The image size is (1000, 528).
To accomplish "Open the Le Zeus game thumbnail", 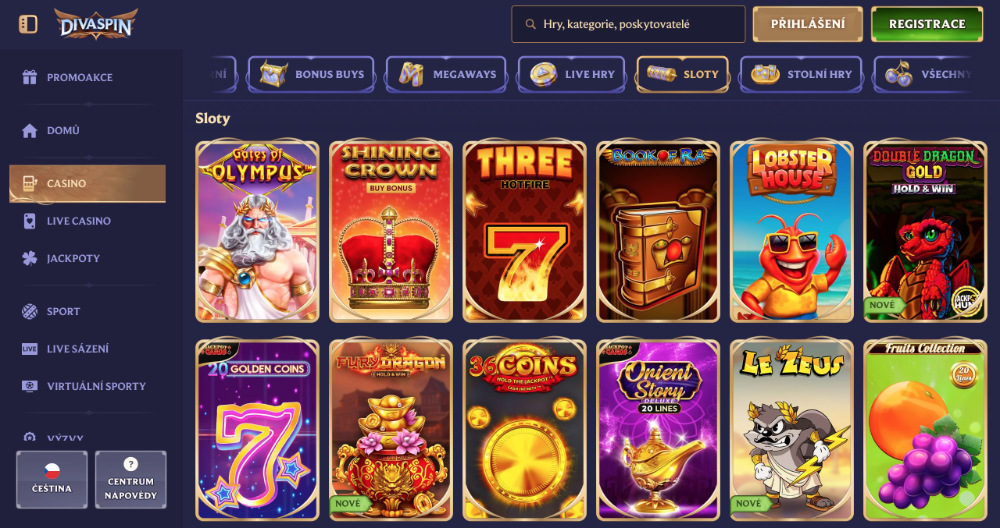I will 791,430.
